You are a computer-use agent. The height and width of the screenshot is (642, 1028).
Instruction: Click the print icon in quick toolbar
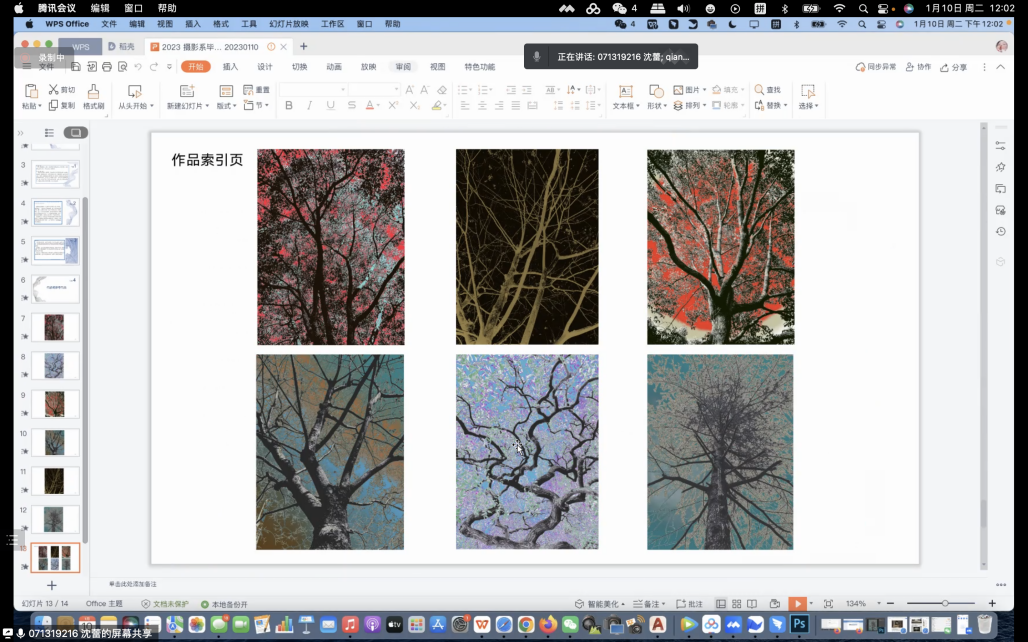pyautogui.click(x=106, y=67)
